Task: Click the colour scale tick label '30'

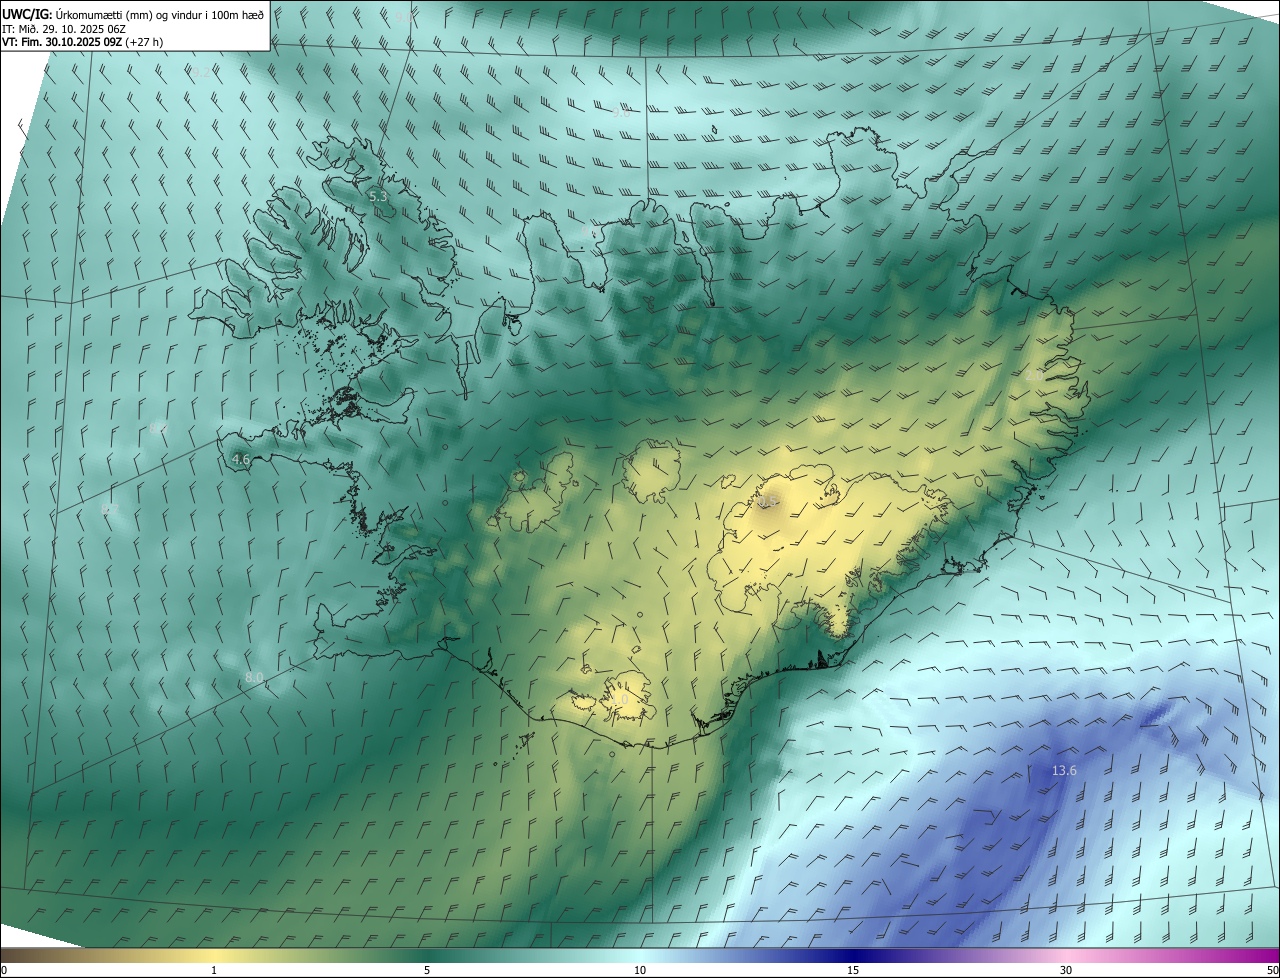Action: click(x=1066, y=970)
